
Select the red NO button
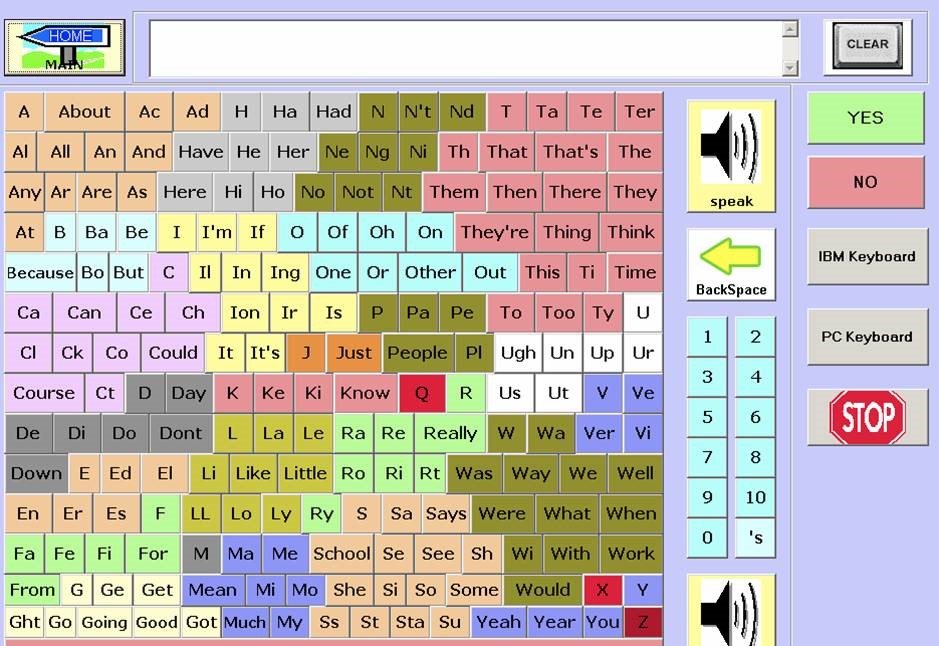[x=865, y=182]
